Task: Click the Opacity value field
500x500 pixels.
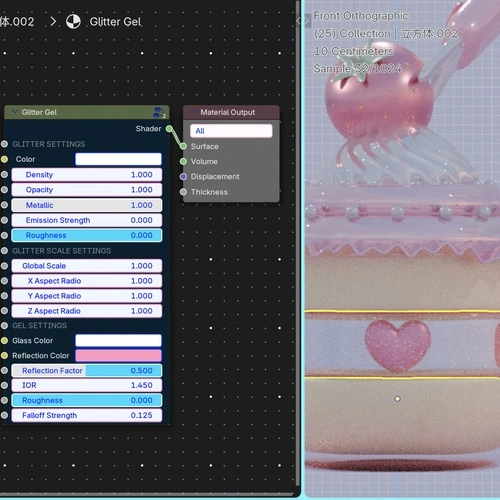Action: click(x=87, y=190)
